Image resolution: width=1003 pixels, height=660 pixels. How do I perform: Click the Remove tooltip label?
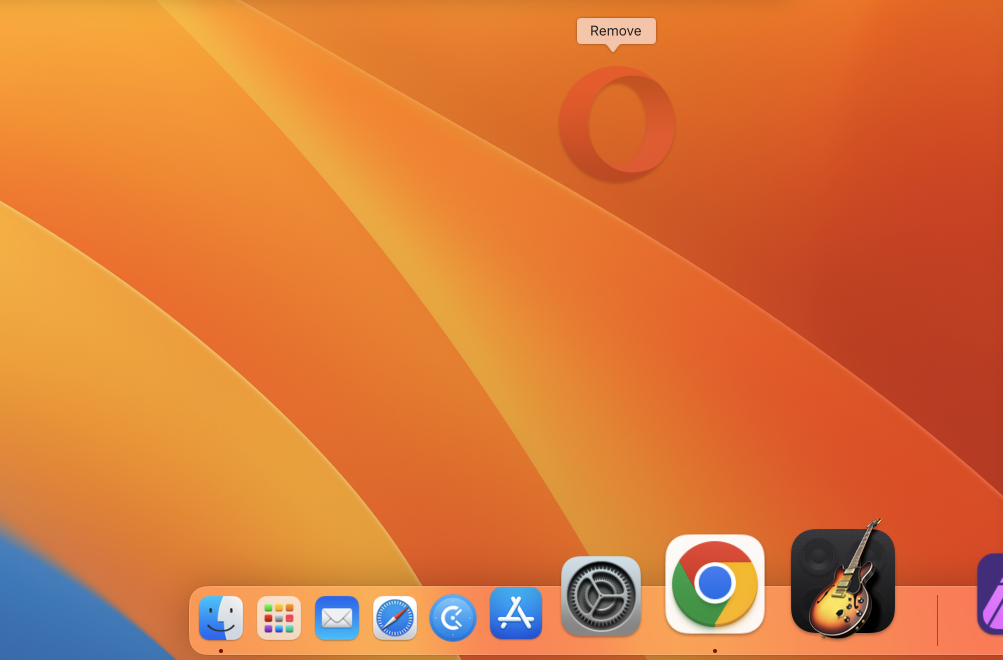[x=616, y=31]
